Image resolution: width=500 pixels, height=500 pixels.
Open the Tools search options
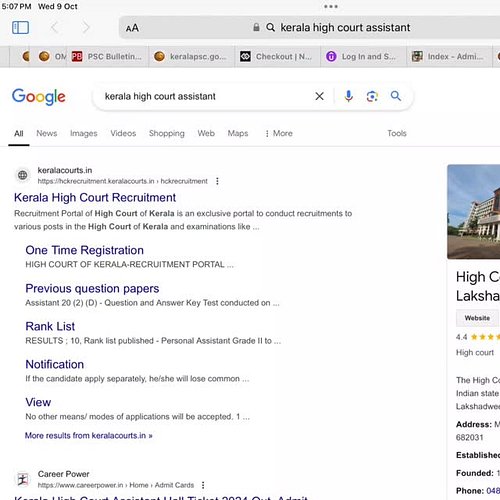coord(397,133)
